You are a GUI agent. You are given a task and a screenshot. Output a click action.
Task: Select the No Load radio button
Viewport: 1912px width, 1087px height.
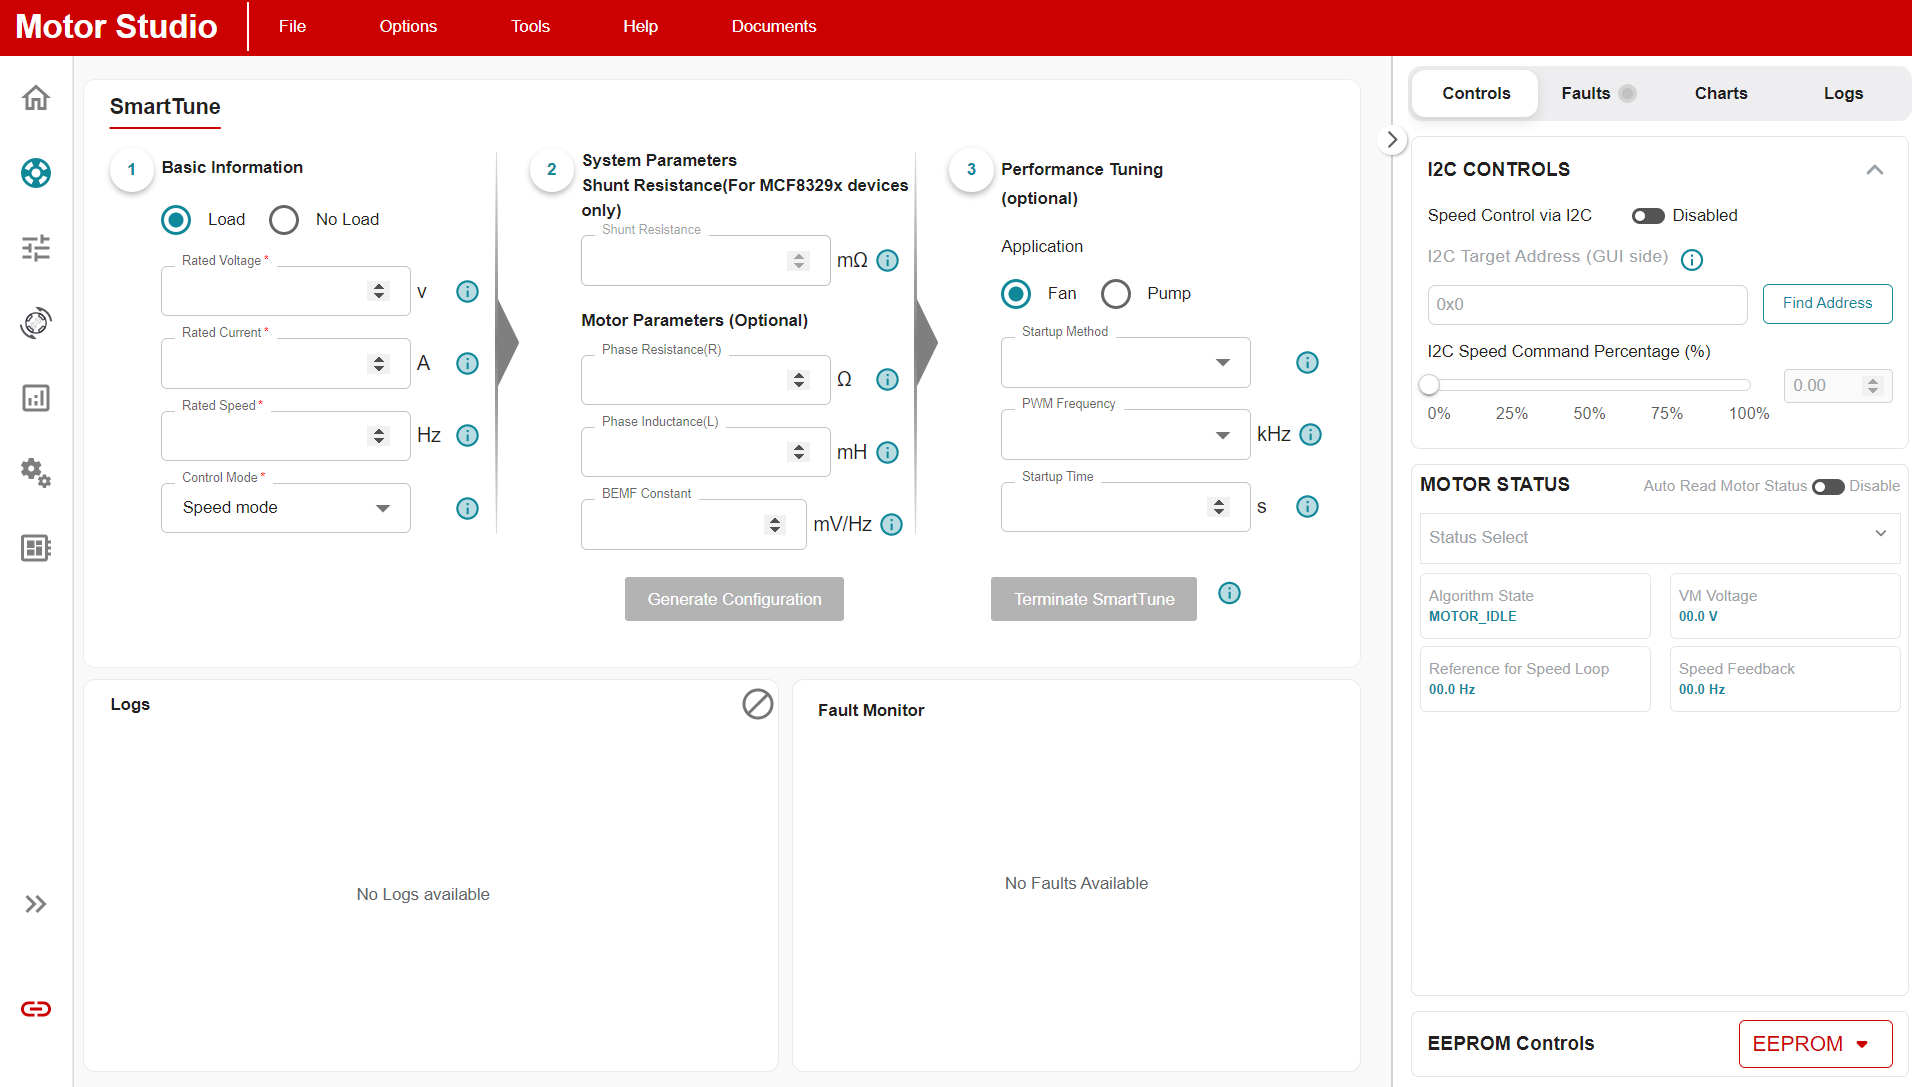tap(284, 220)
